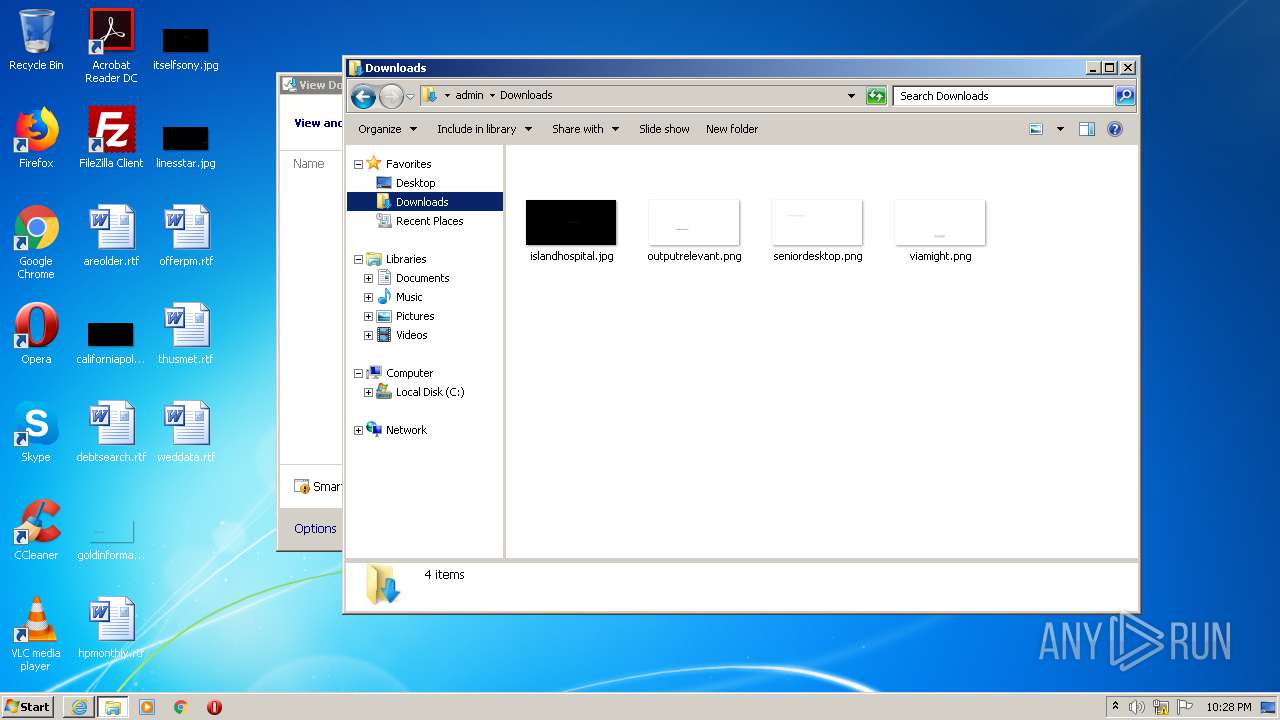Click Options link in background window
The width and height of the screenshot is (1280, 720).
pos(315,529)
